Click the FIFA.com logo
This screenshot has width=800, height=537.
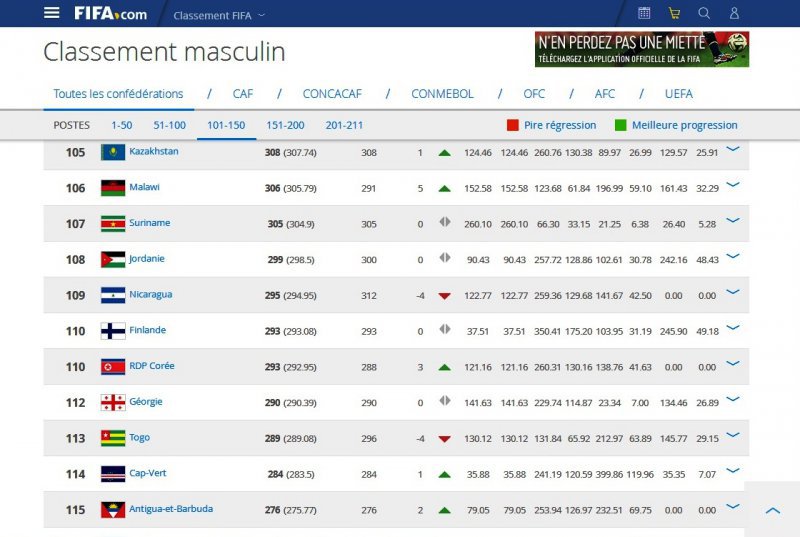click(110, 14)
